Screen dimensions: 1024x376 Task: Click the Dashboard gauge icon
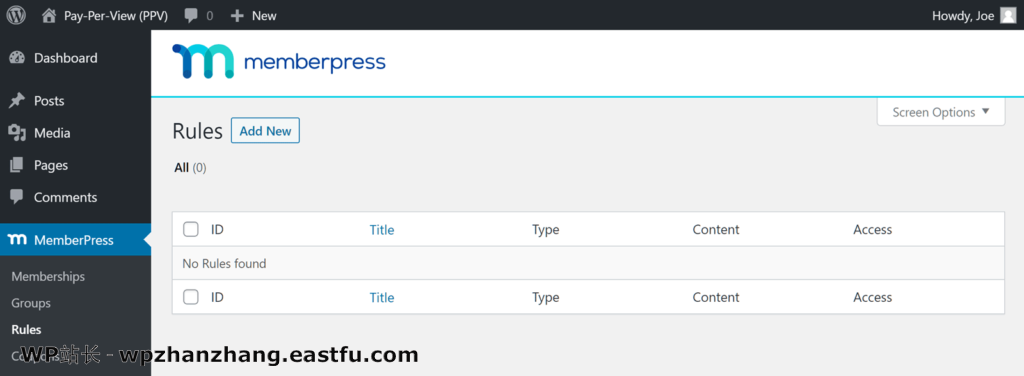17,58
